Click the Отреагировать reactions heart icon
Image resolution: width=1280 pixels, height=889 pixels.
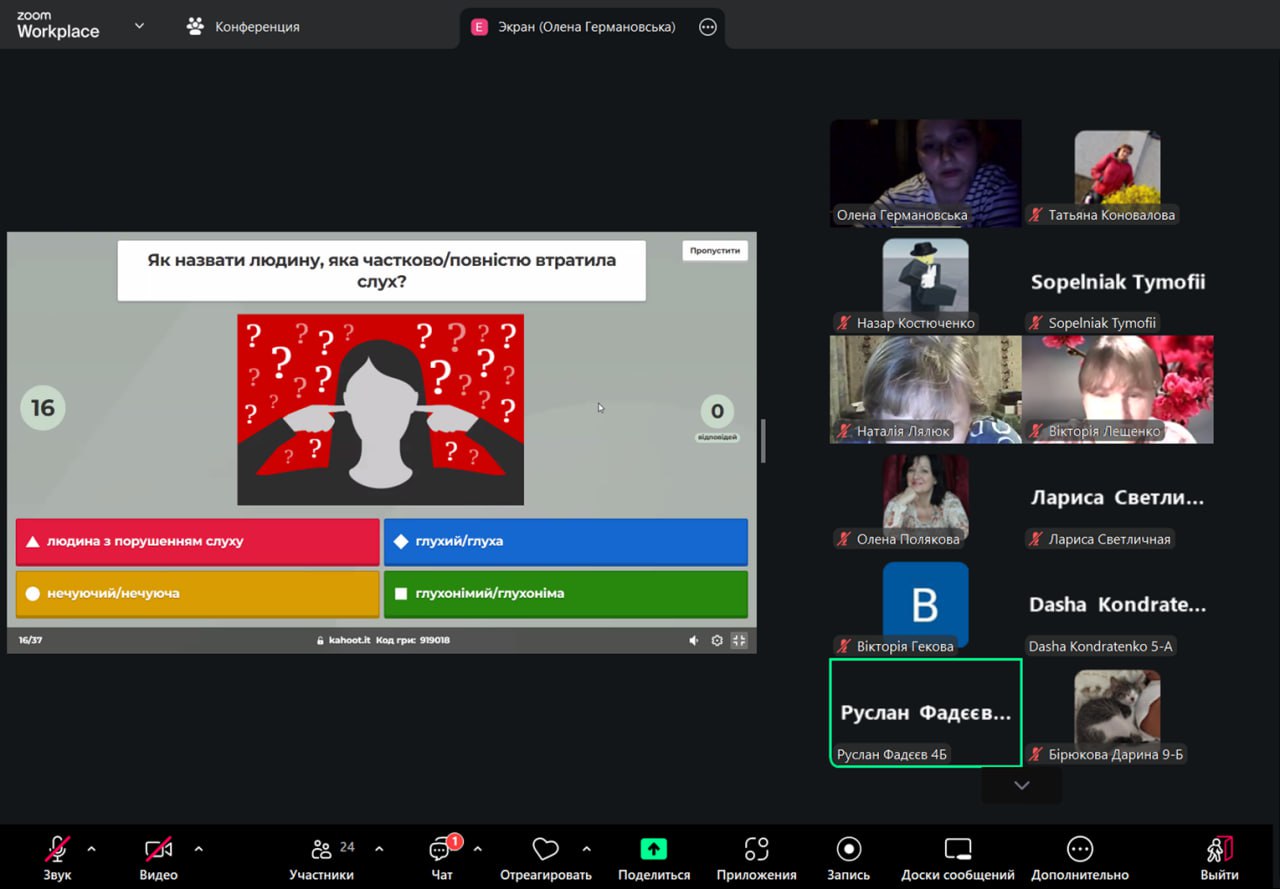pyautogui.click(x=545, y=850)
